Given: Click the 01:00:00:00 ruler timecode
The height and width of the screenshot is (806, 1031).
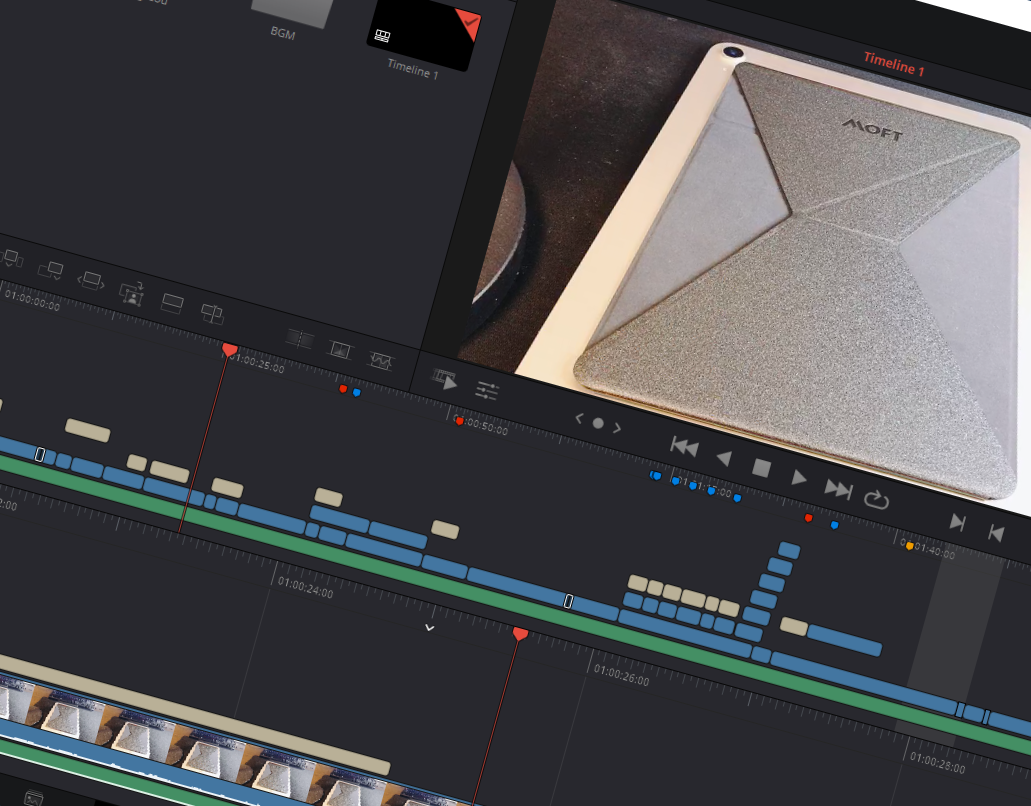Looking at the screenshot, I should 32,300.
